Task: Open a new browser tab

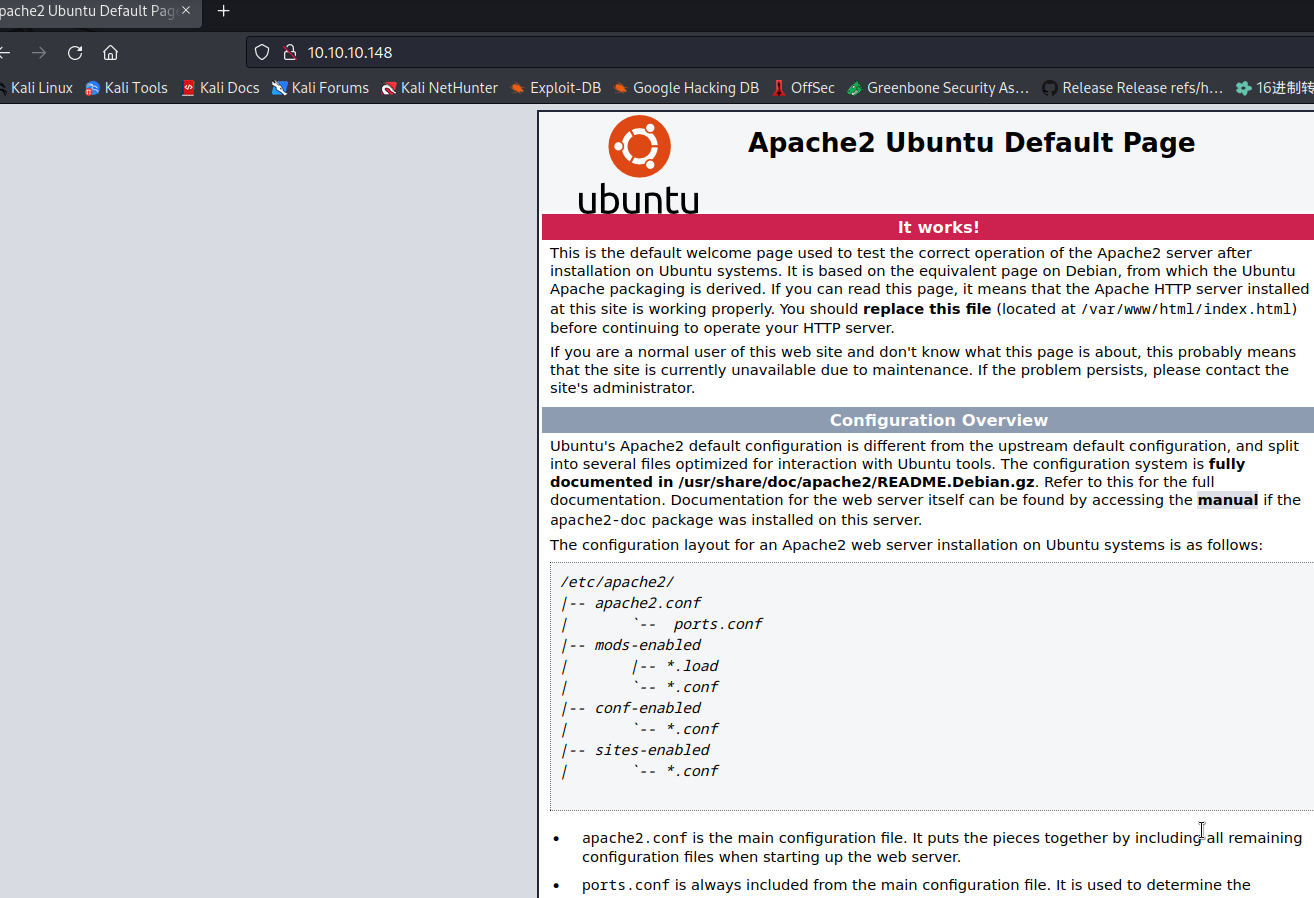Action: click(223, 11)
